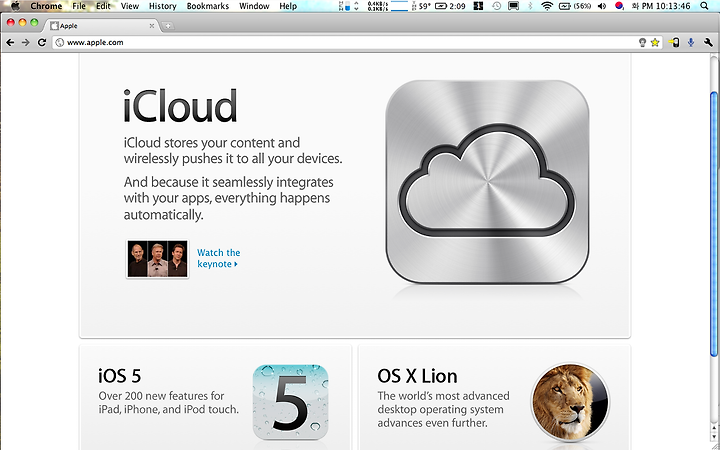The width and height of the screenshot is (720, 450).
Task: Click the network speed KB/s monitor
Action: pyautogui.click(x=388, y=6)
